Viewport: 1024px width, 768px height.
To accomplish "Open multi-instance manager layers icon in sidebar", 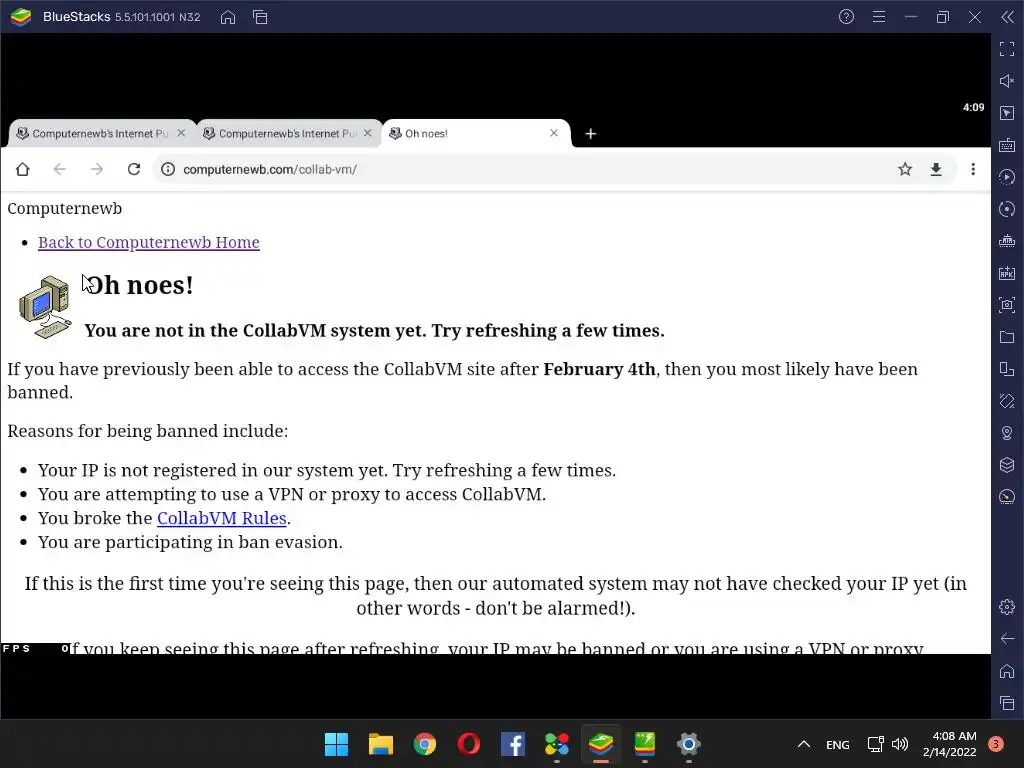I will tap(1007, 465).
